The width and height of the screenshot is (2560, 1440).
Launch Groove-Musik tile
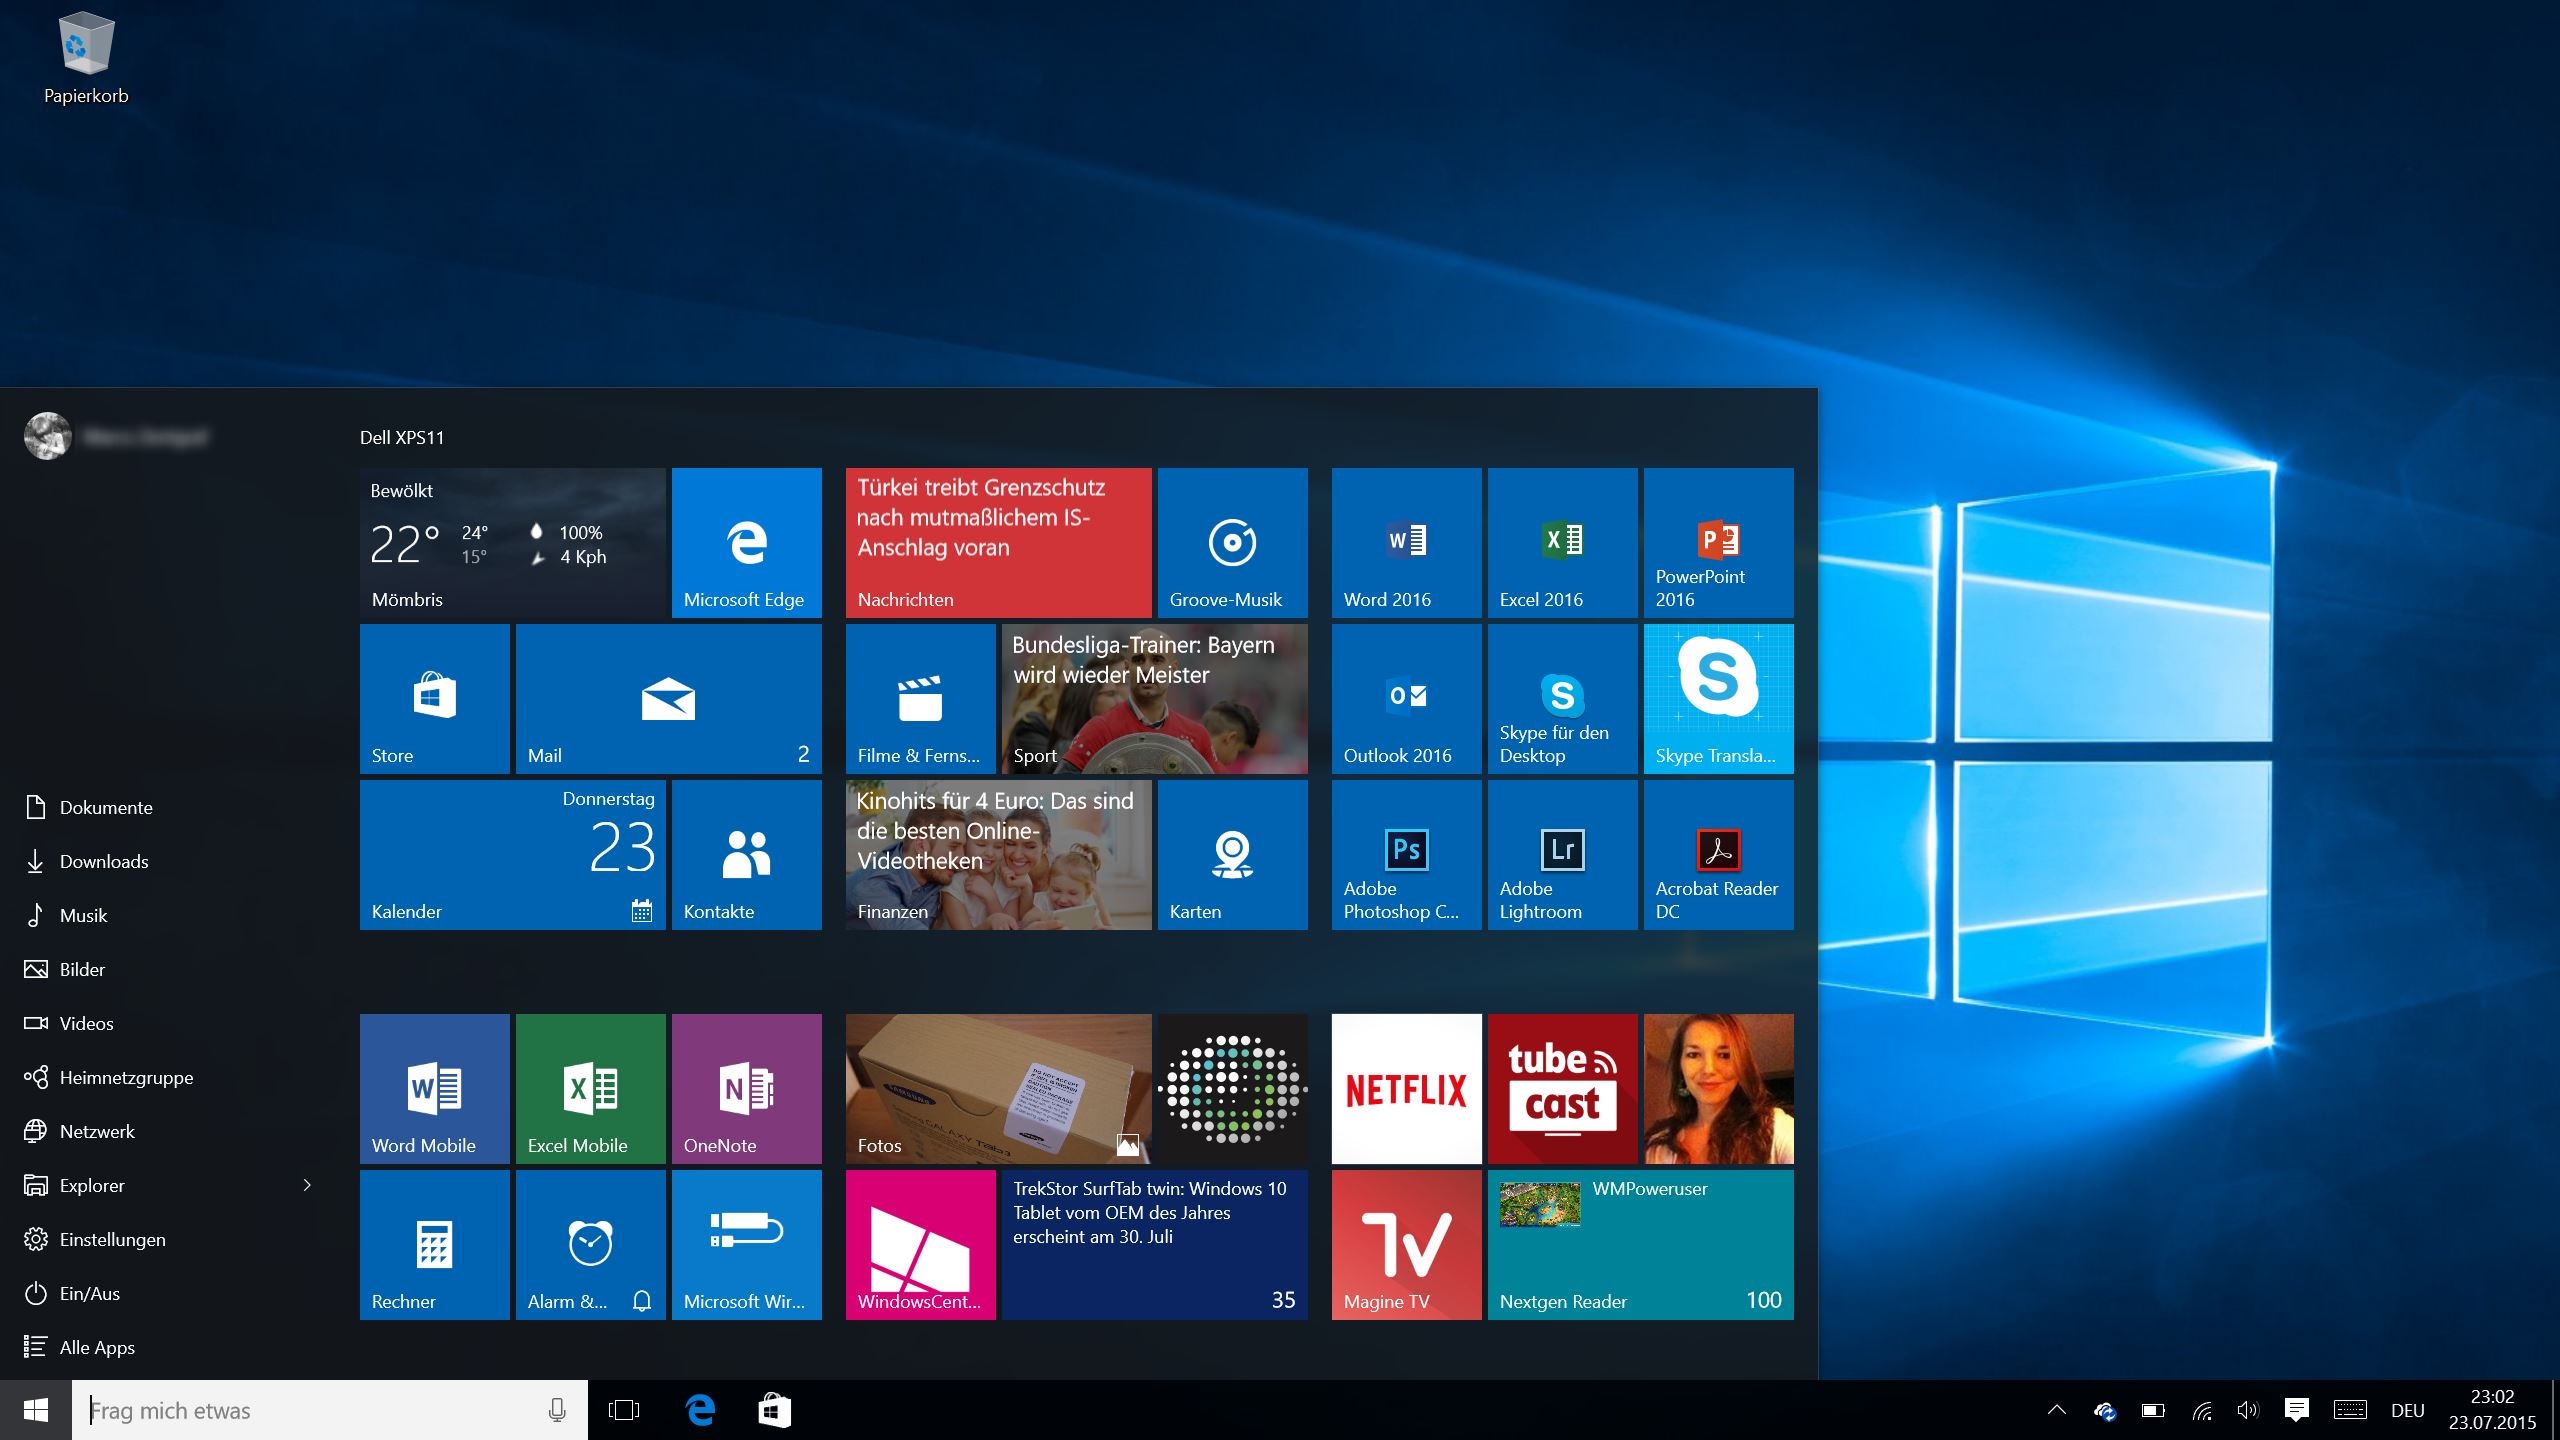(x=1232, y=542)
